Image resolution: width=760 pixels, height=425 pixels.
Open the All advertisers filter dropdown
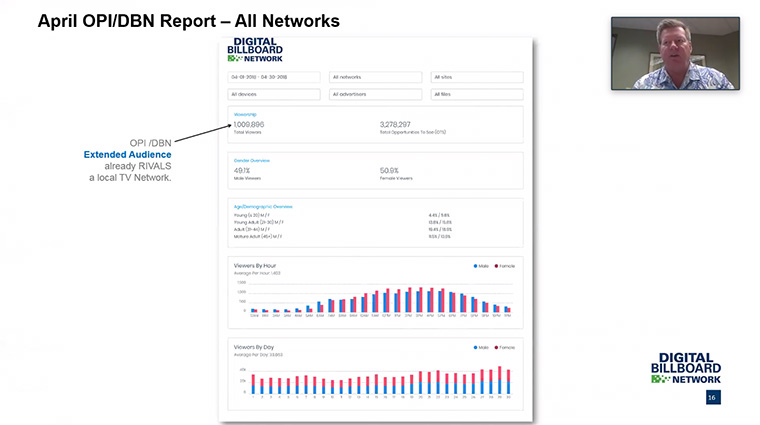click(376, 94)
